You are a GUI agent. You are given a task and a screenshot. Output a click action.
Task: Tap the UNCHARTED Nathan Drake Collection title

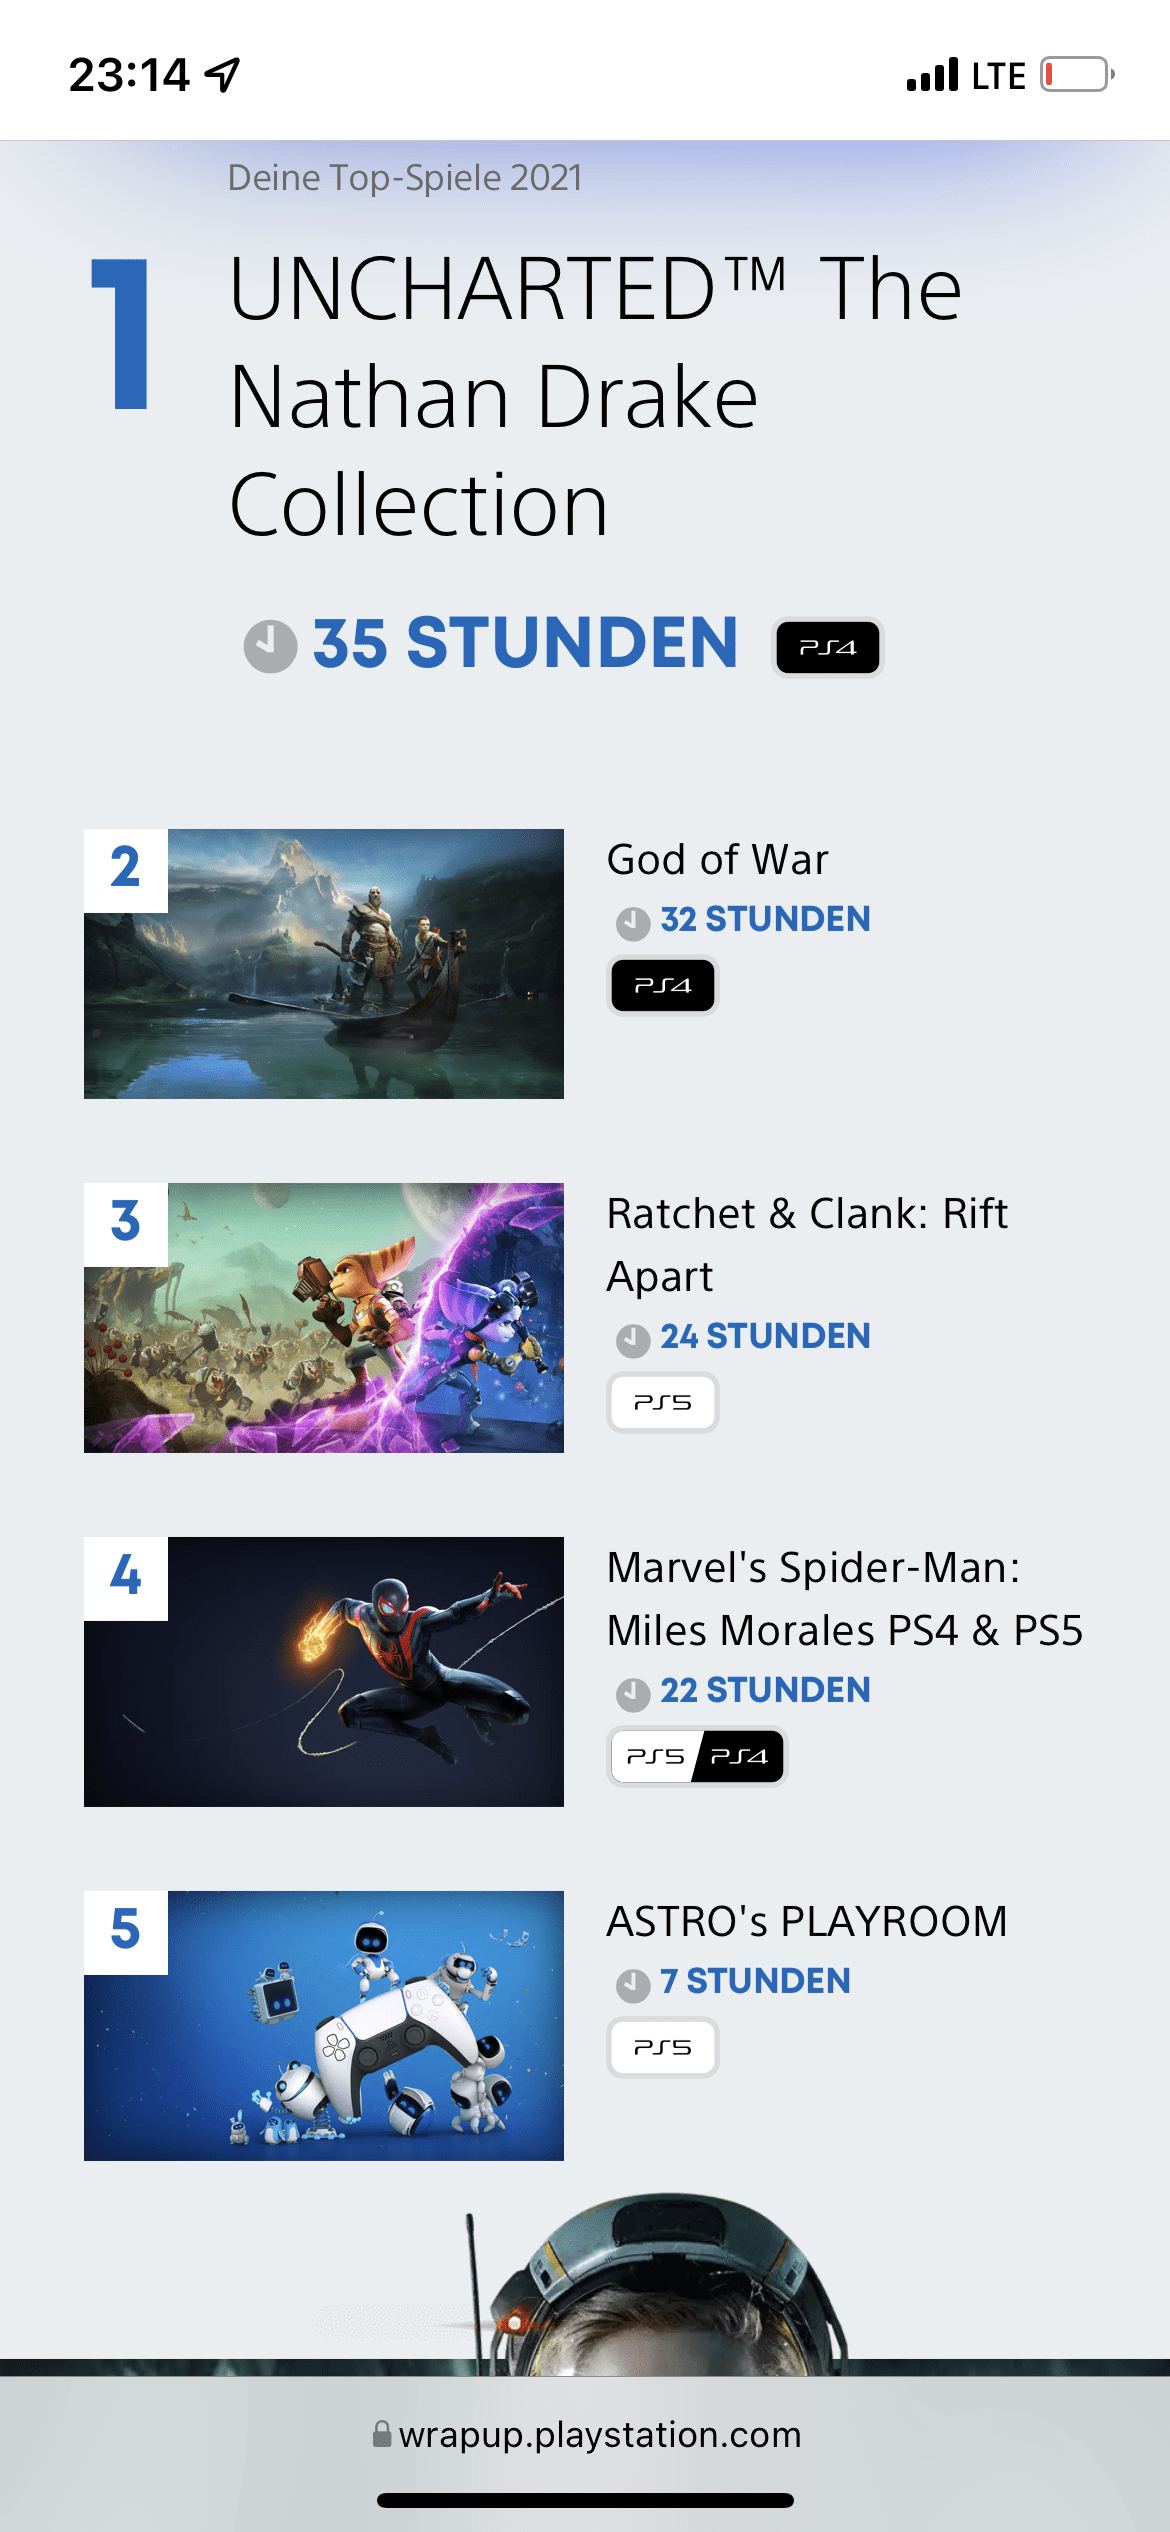[x=596, y=396]
